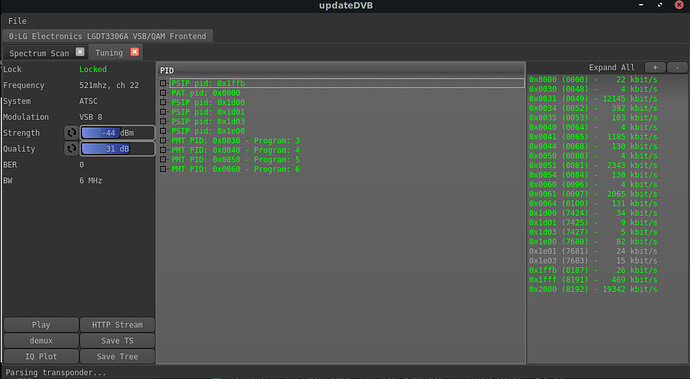Image resolution: width=690 pixels, height=379 pixels.
Task: Expand PSIP pid 0x1d01 node
Action: [163, 112]
